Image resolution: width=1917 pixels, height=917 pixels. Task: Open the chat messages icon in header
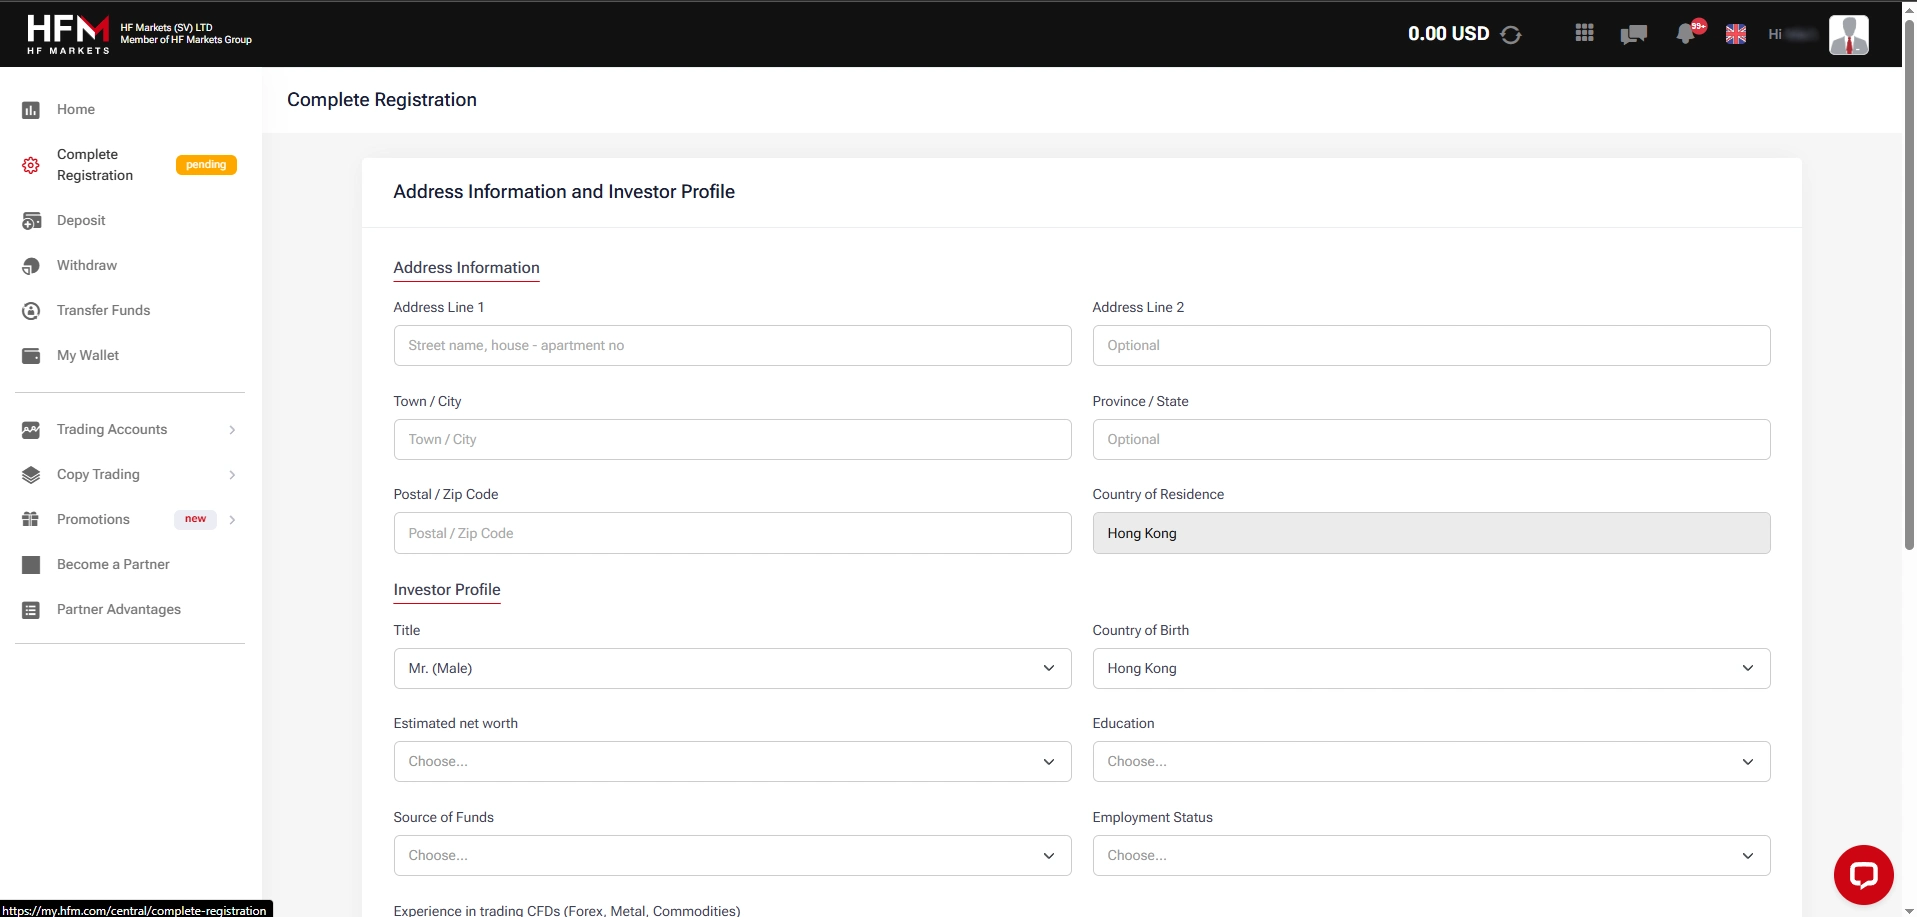coord(1633,34)
